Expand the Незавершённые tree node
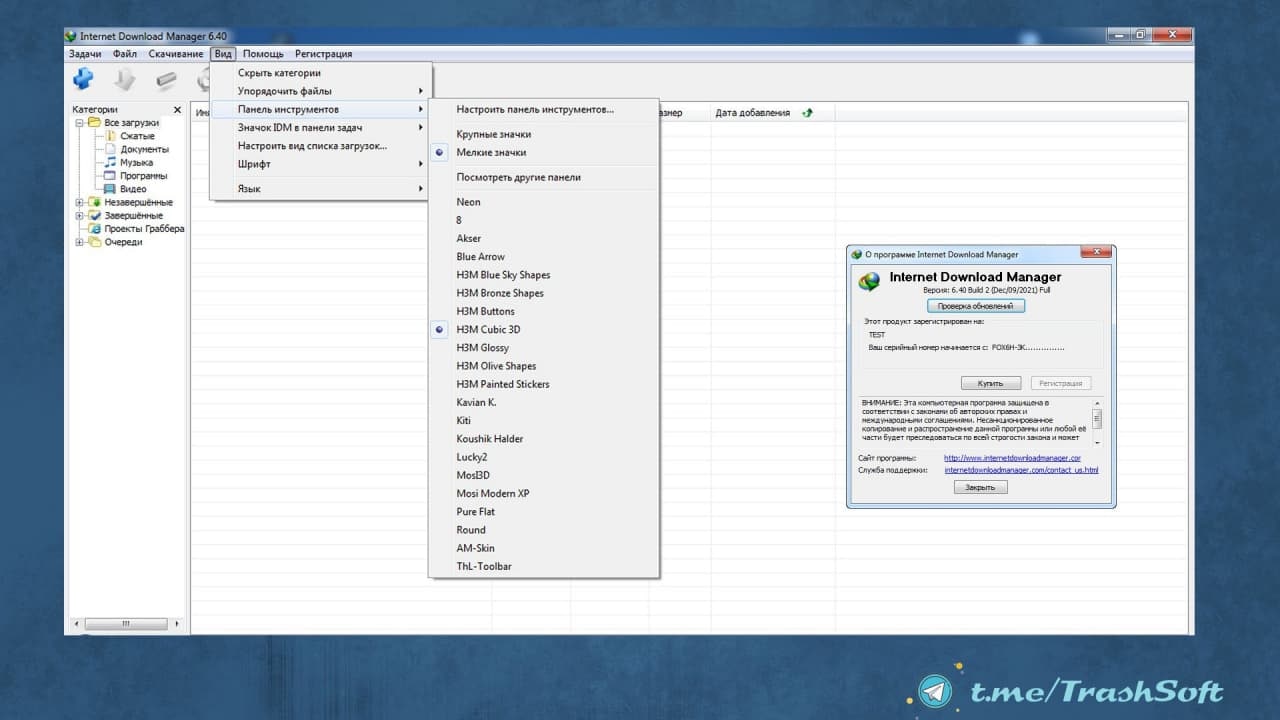 80,203
